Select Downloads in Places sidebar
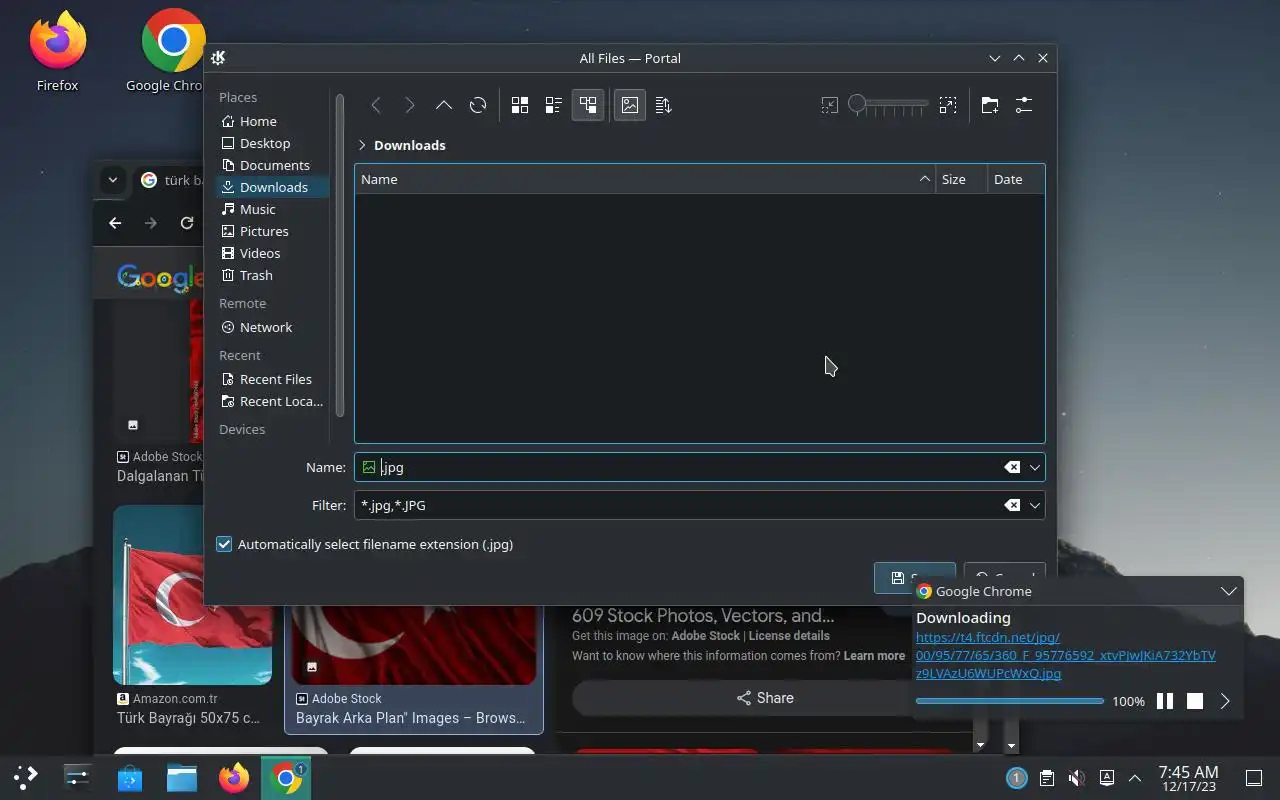The image size is (1280, 800). [272, 187]
